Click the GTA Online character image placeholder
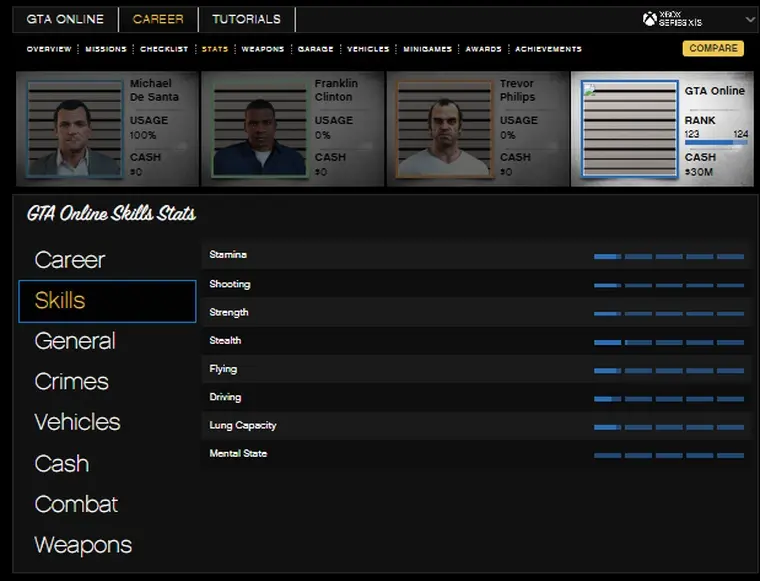The width and height of the screenshot is (760, 581). coord(628,128)
